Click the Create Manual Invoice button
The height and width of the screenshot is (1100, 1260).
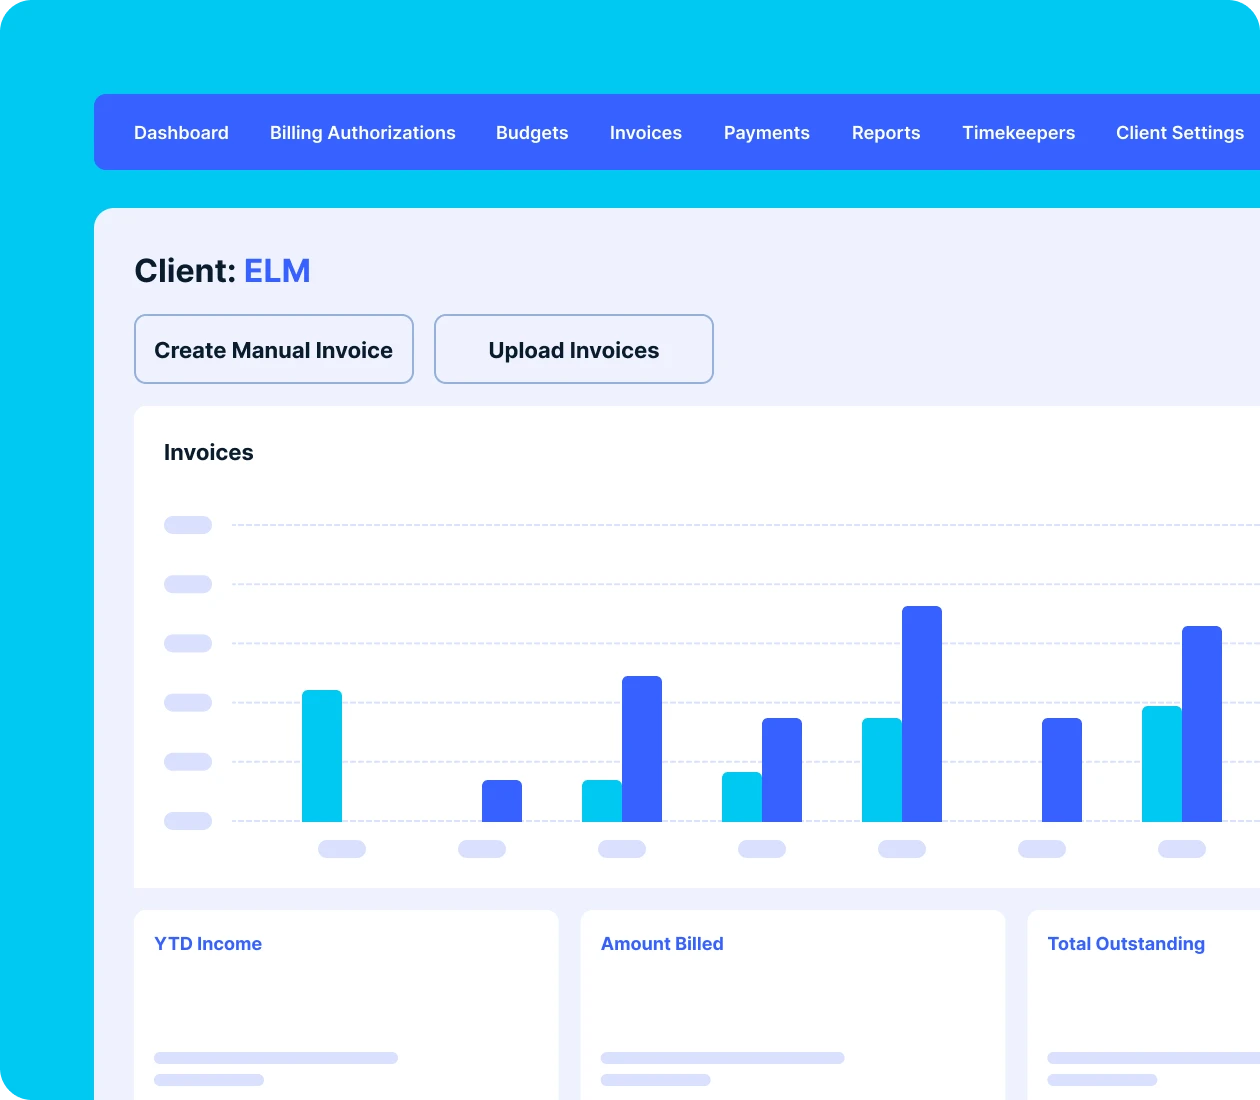point(274,350)
